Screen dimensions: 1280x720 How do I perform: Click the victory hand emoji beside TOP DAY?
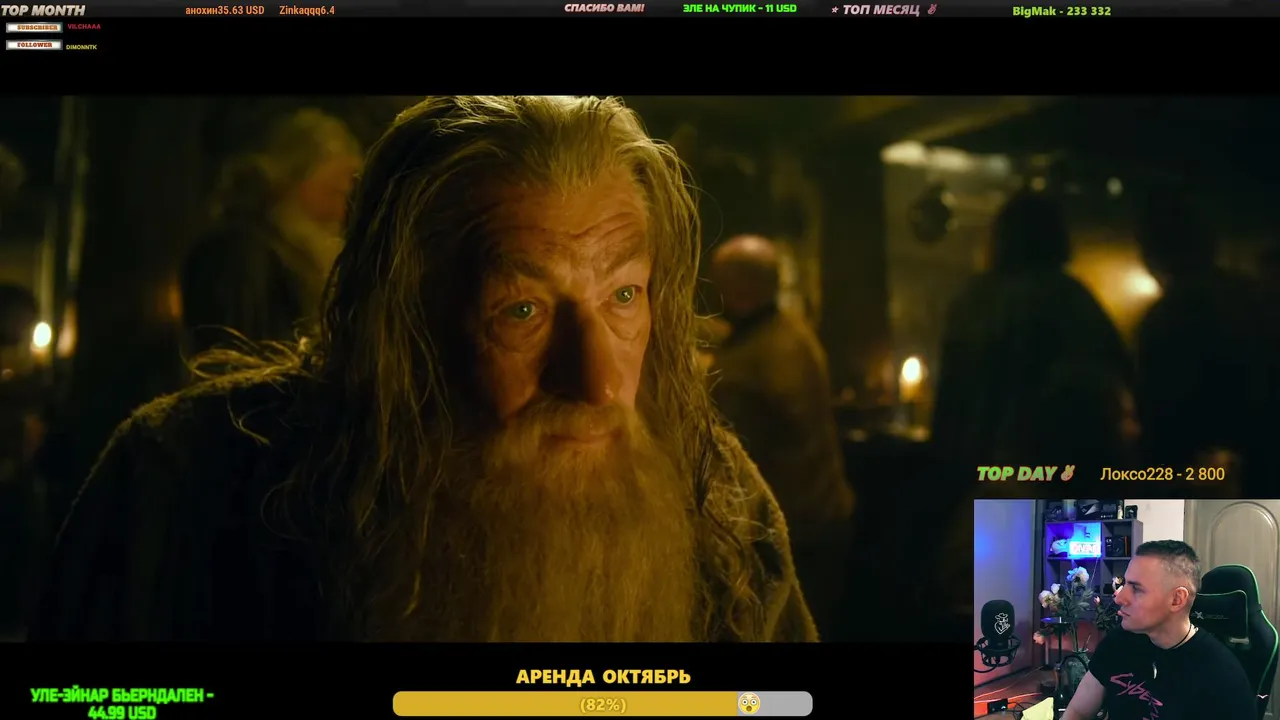(x=1067, y=473)
